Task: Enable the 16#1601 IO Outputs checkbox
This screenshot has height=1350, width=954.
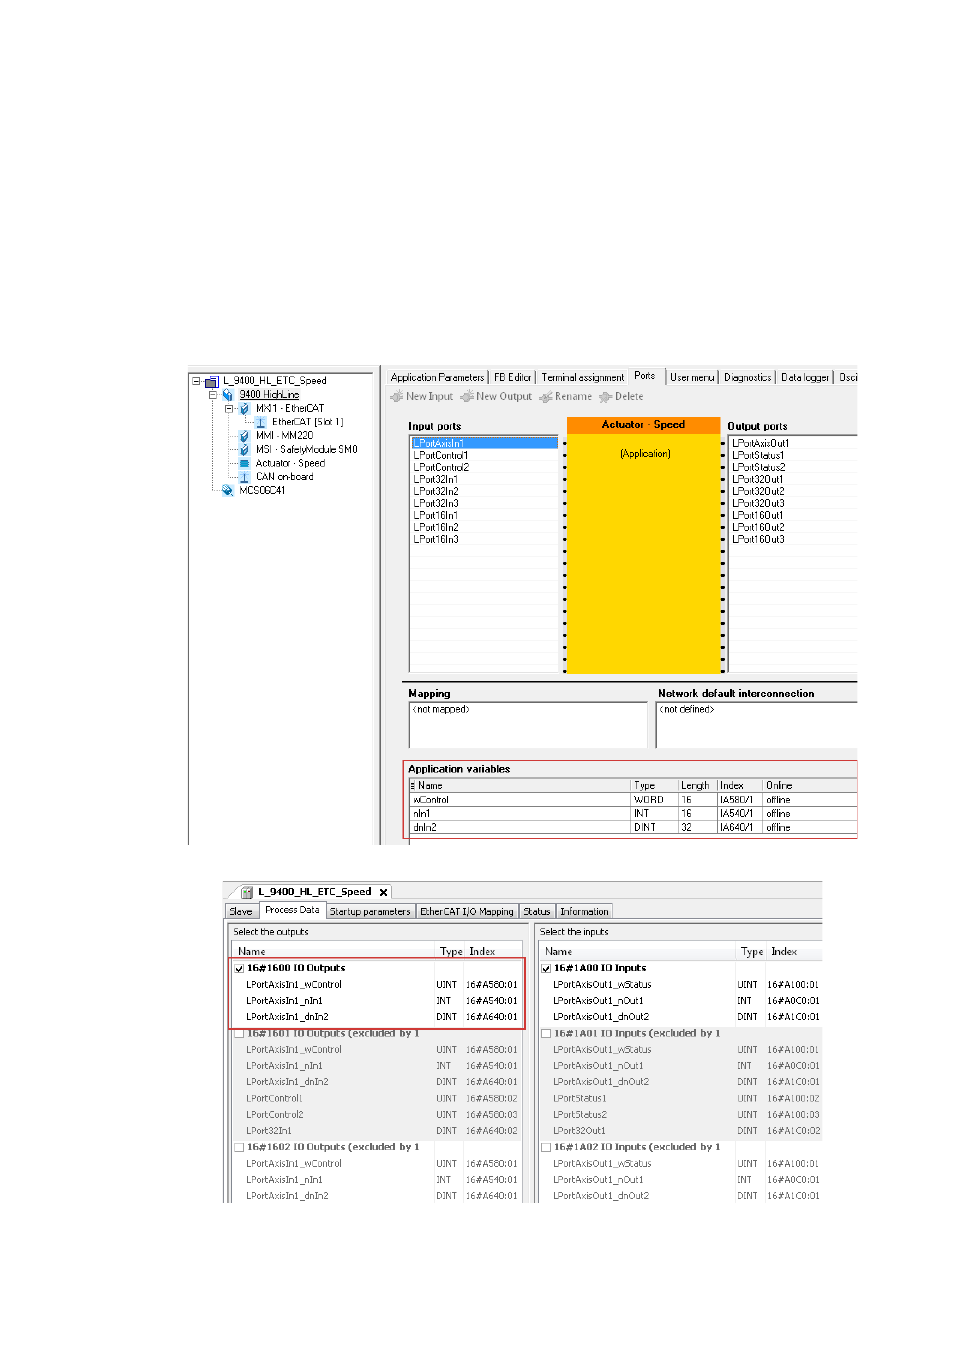Action: 239,1033
